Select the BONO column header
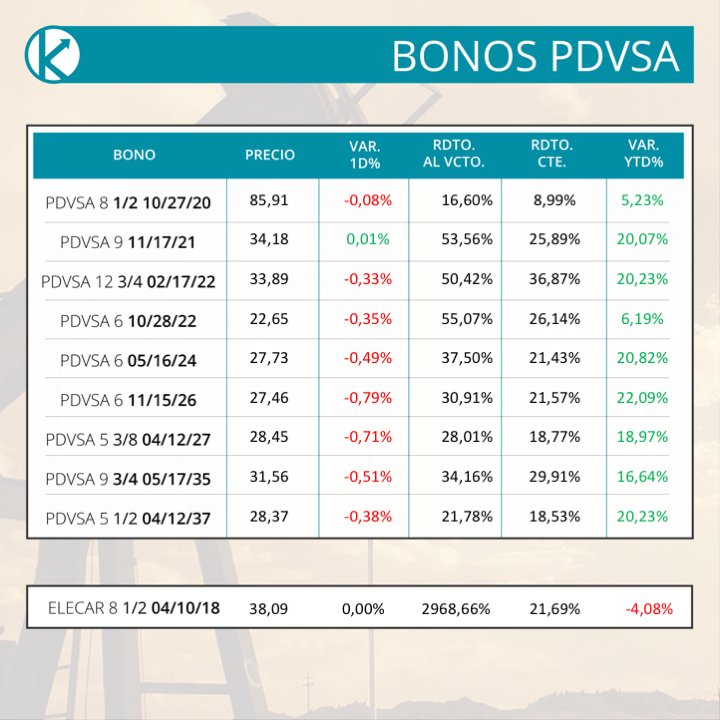 pos(134,155)
